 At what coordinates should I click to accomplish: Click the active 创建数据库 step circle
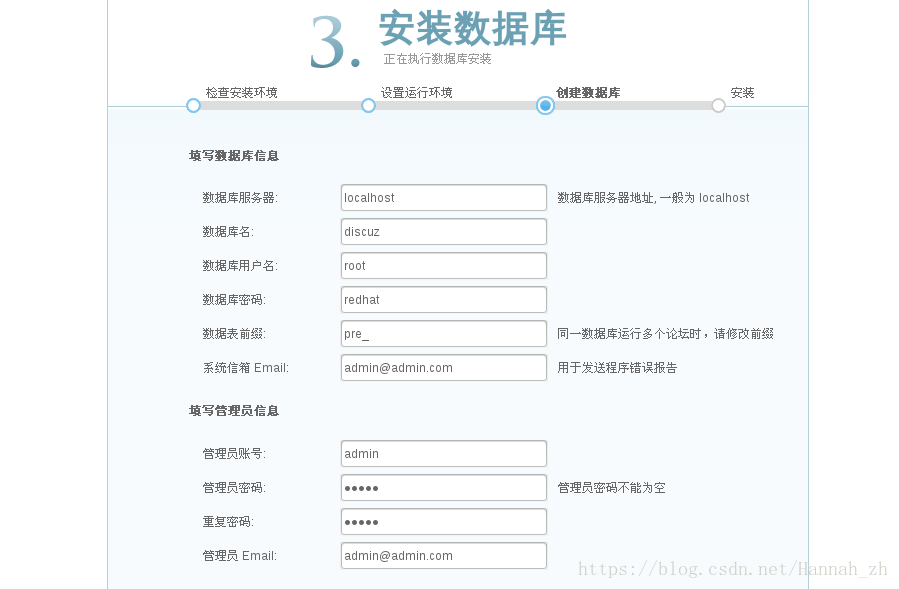(x=545, y=106)
